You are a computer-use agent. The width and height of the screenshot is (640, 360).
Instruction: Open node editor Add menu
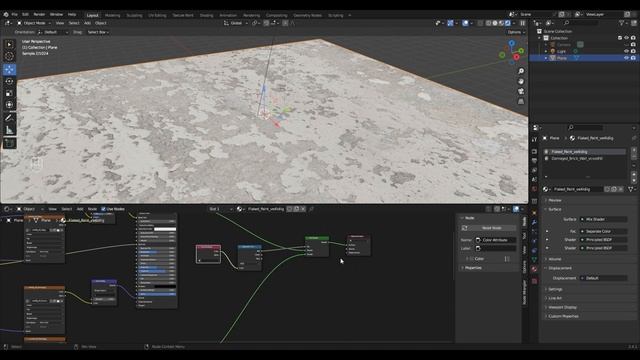pyautogui.click(x=80, y=209)
